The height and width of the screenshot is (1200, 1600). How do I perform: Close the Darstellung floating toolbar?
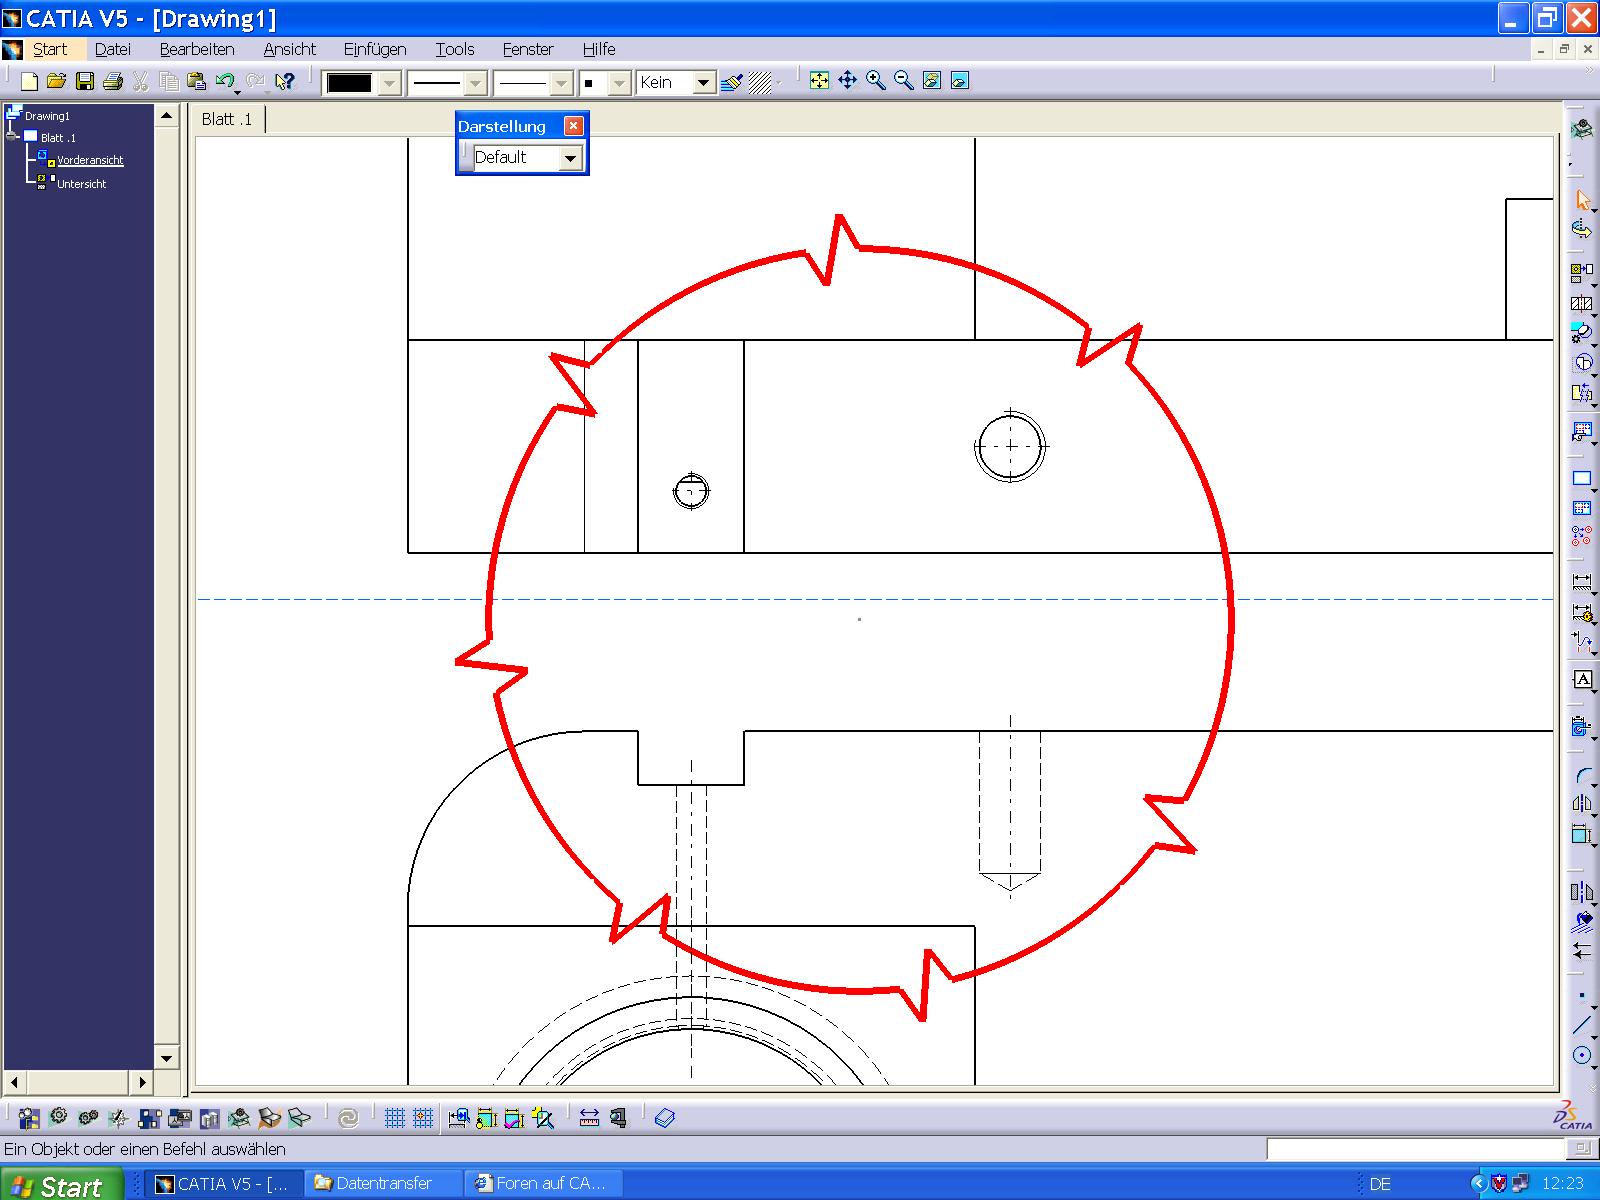point(573,126)
